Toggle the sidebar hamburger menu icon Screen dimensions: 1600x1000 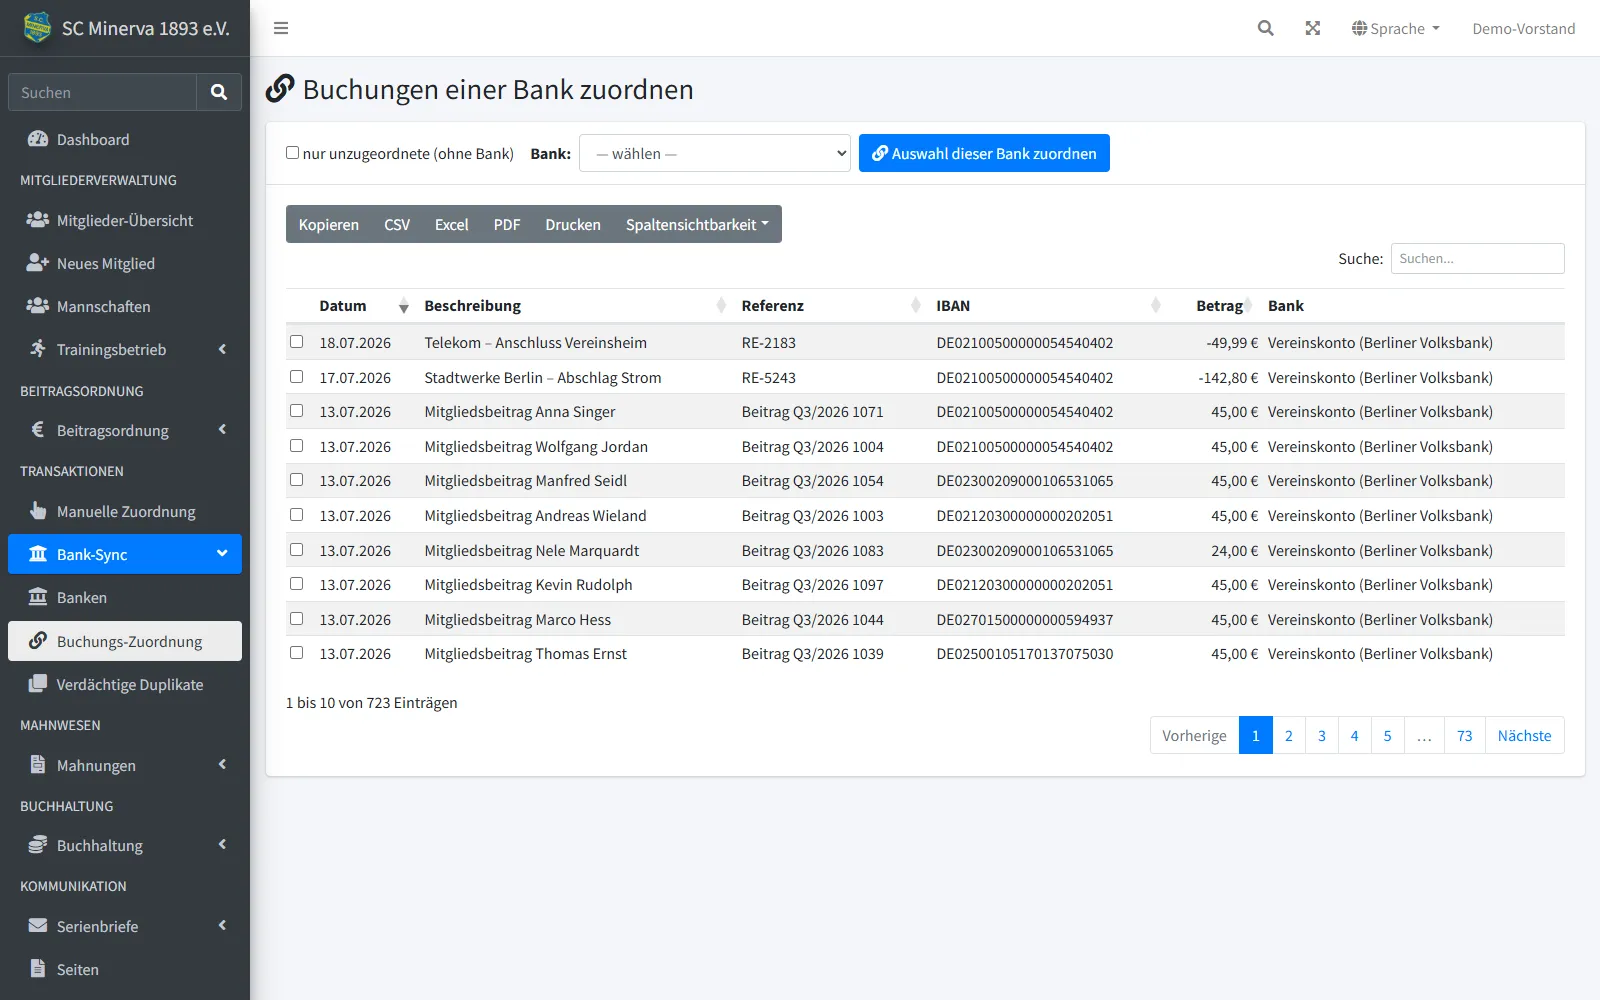[281, 28]
